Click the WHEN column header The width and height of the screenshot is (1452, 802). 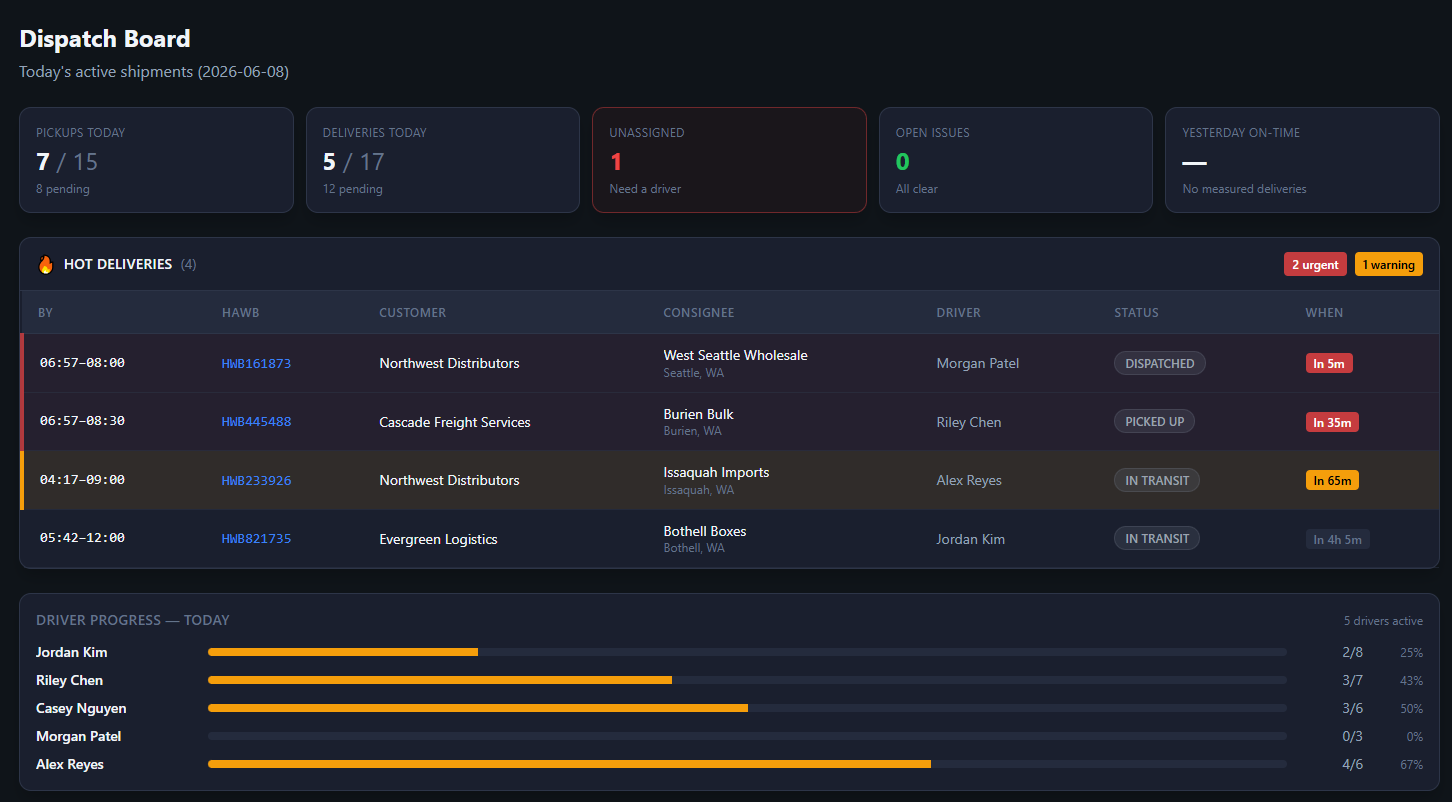coord(1325,313)
